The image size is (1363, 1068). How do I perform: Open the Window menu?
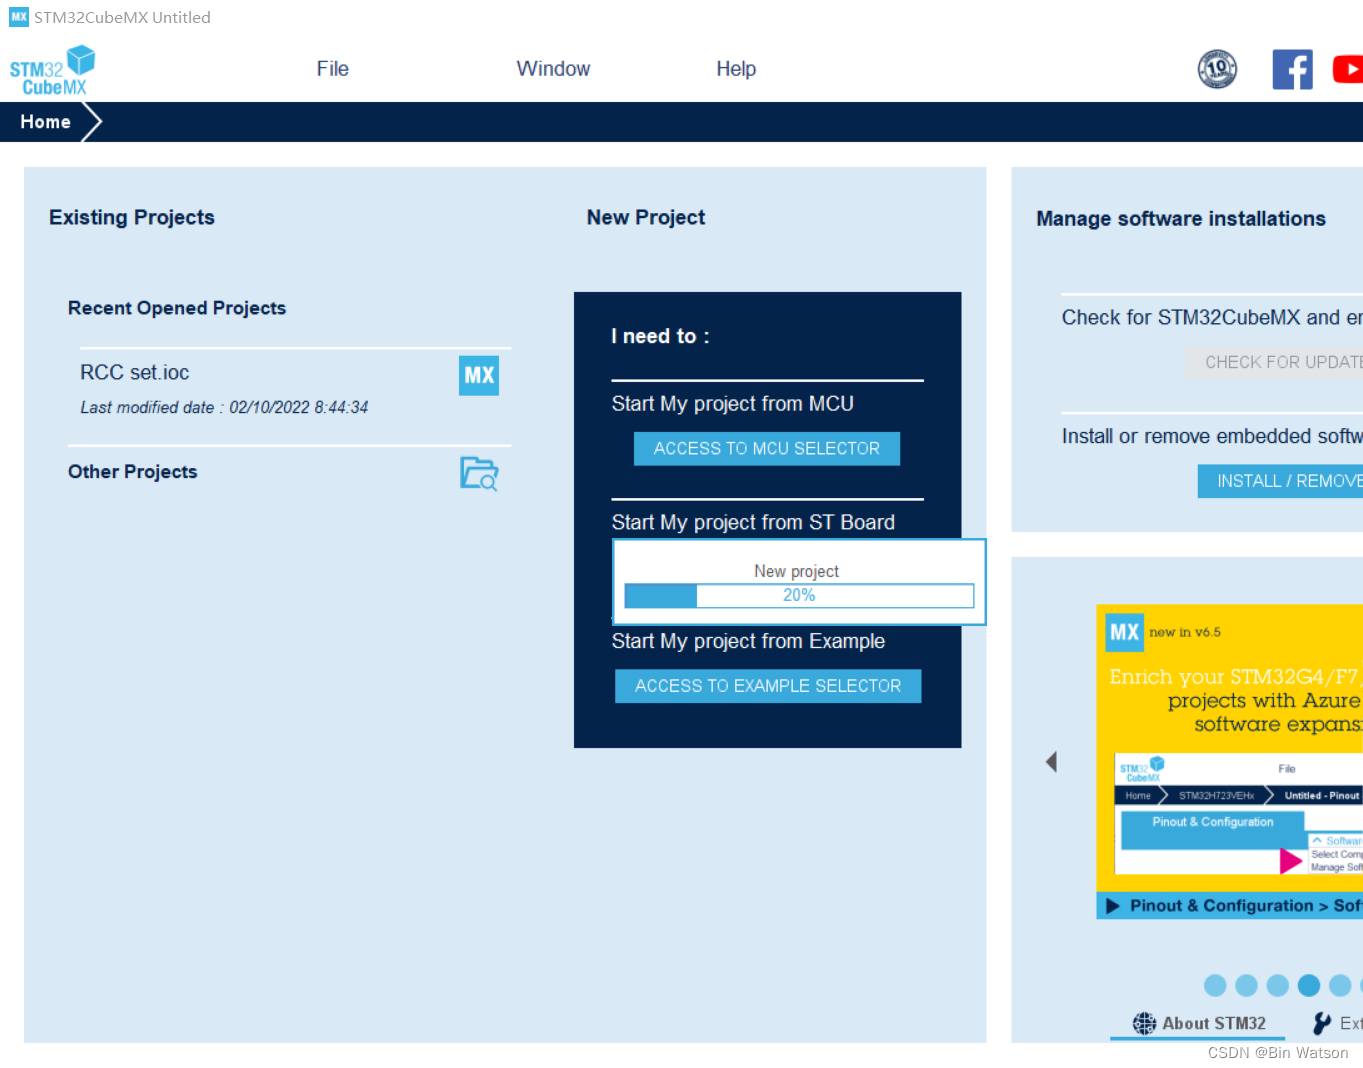pos(553,69)
